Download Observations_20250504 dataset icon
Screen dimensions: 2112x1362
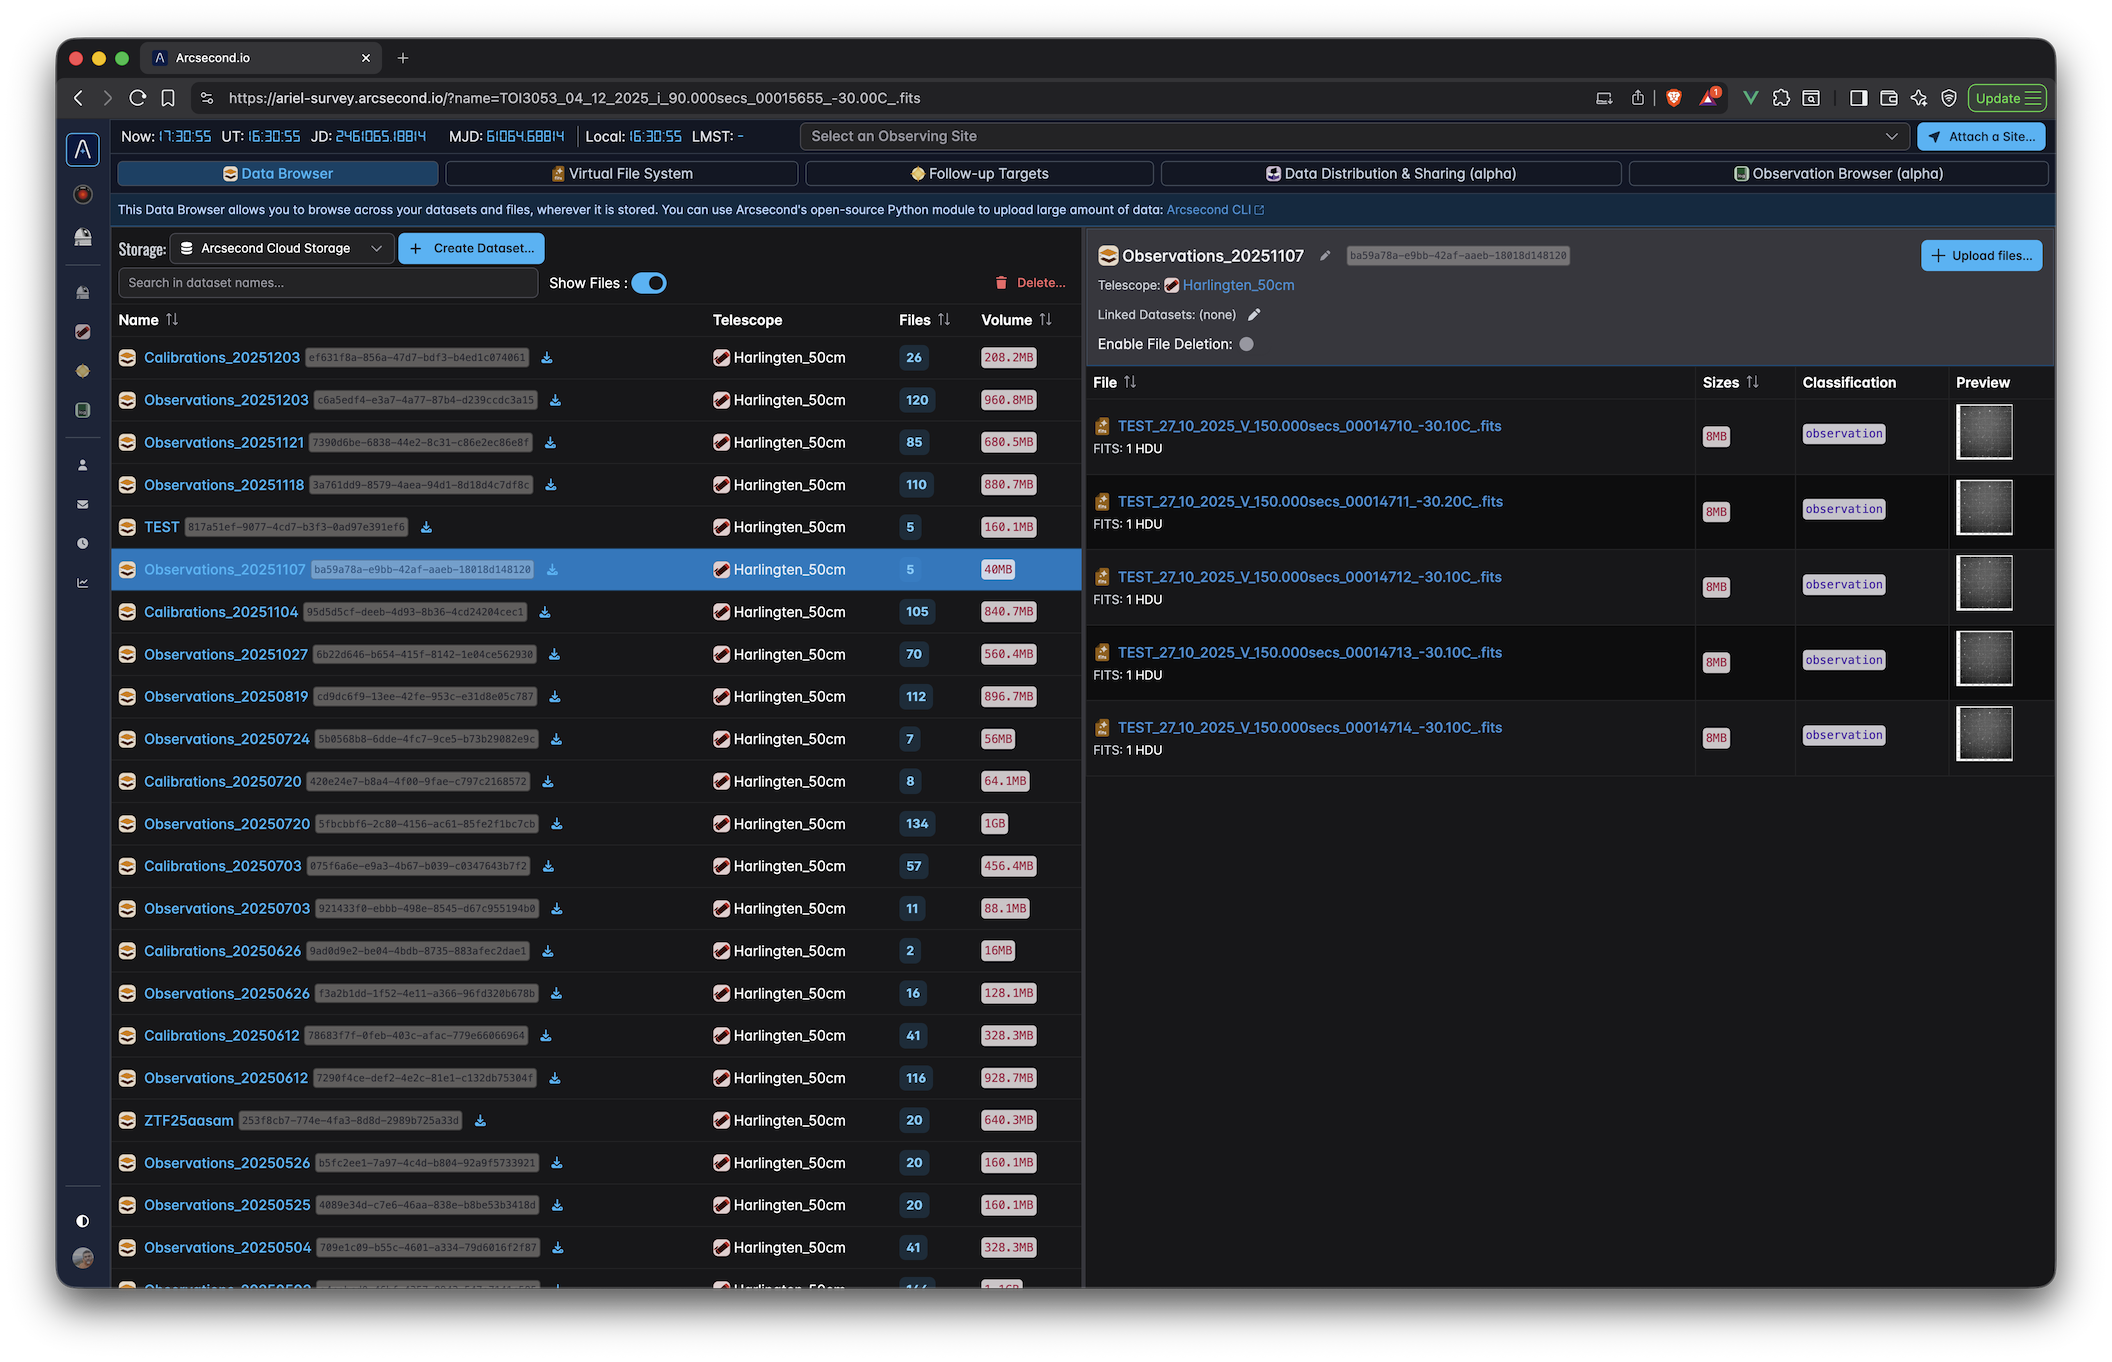[558, 1248]
